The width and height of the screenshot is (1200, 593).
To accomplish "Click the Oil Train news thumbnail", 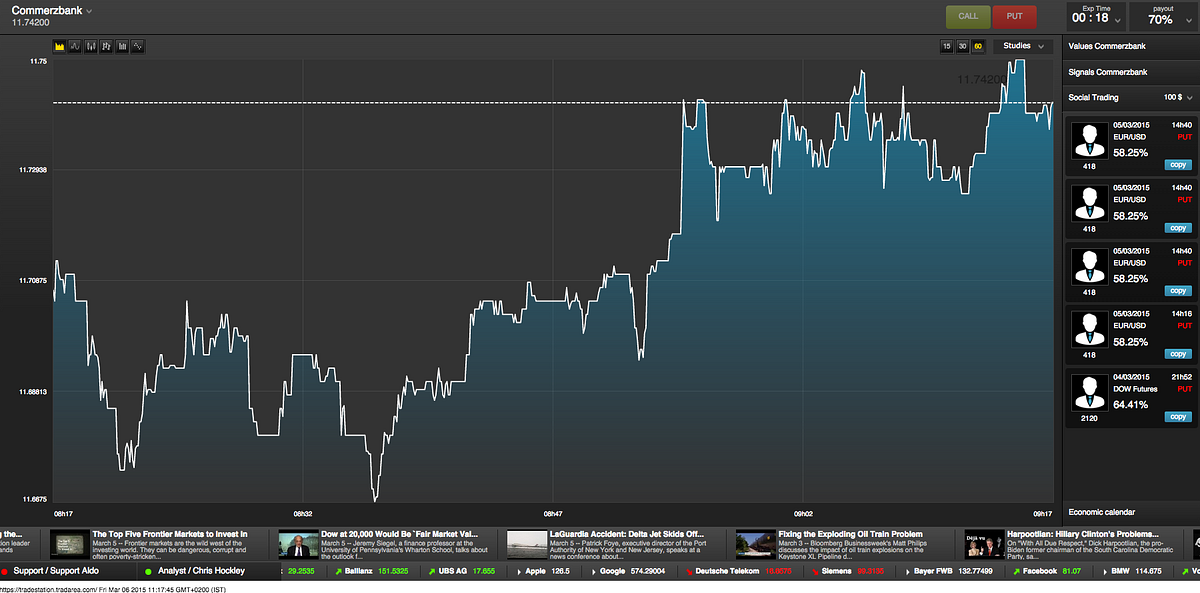I will click(755, 544).
